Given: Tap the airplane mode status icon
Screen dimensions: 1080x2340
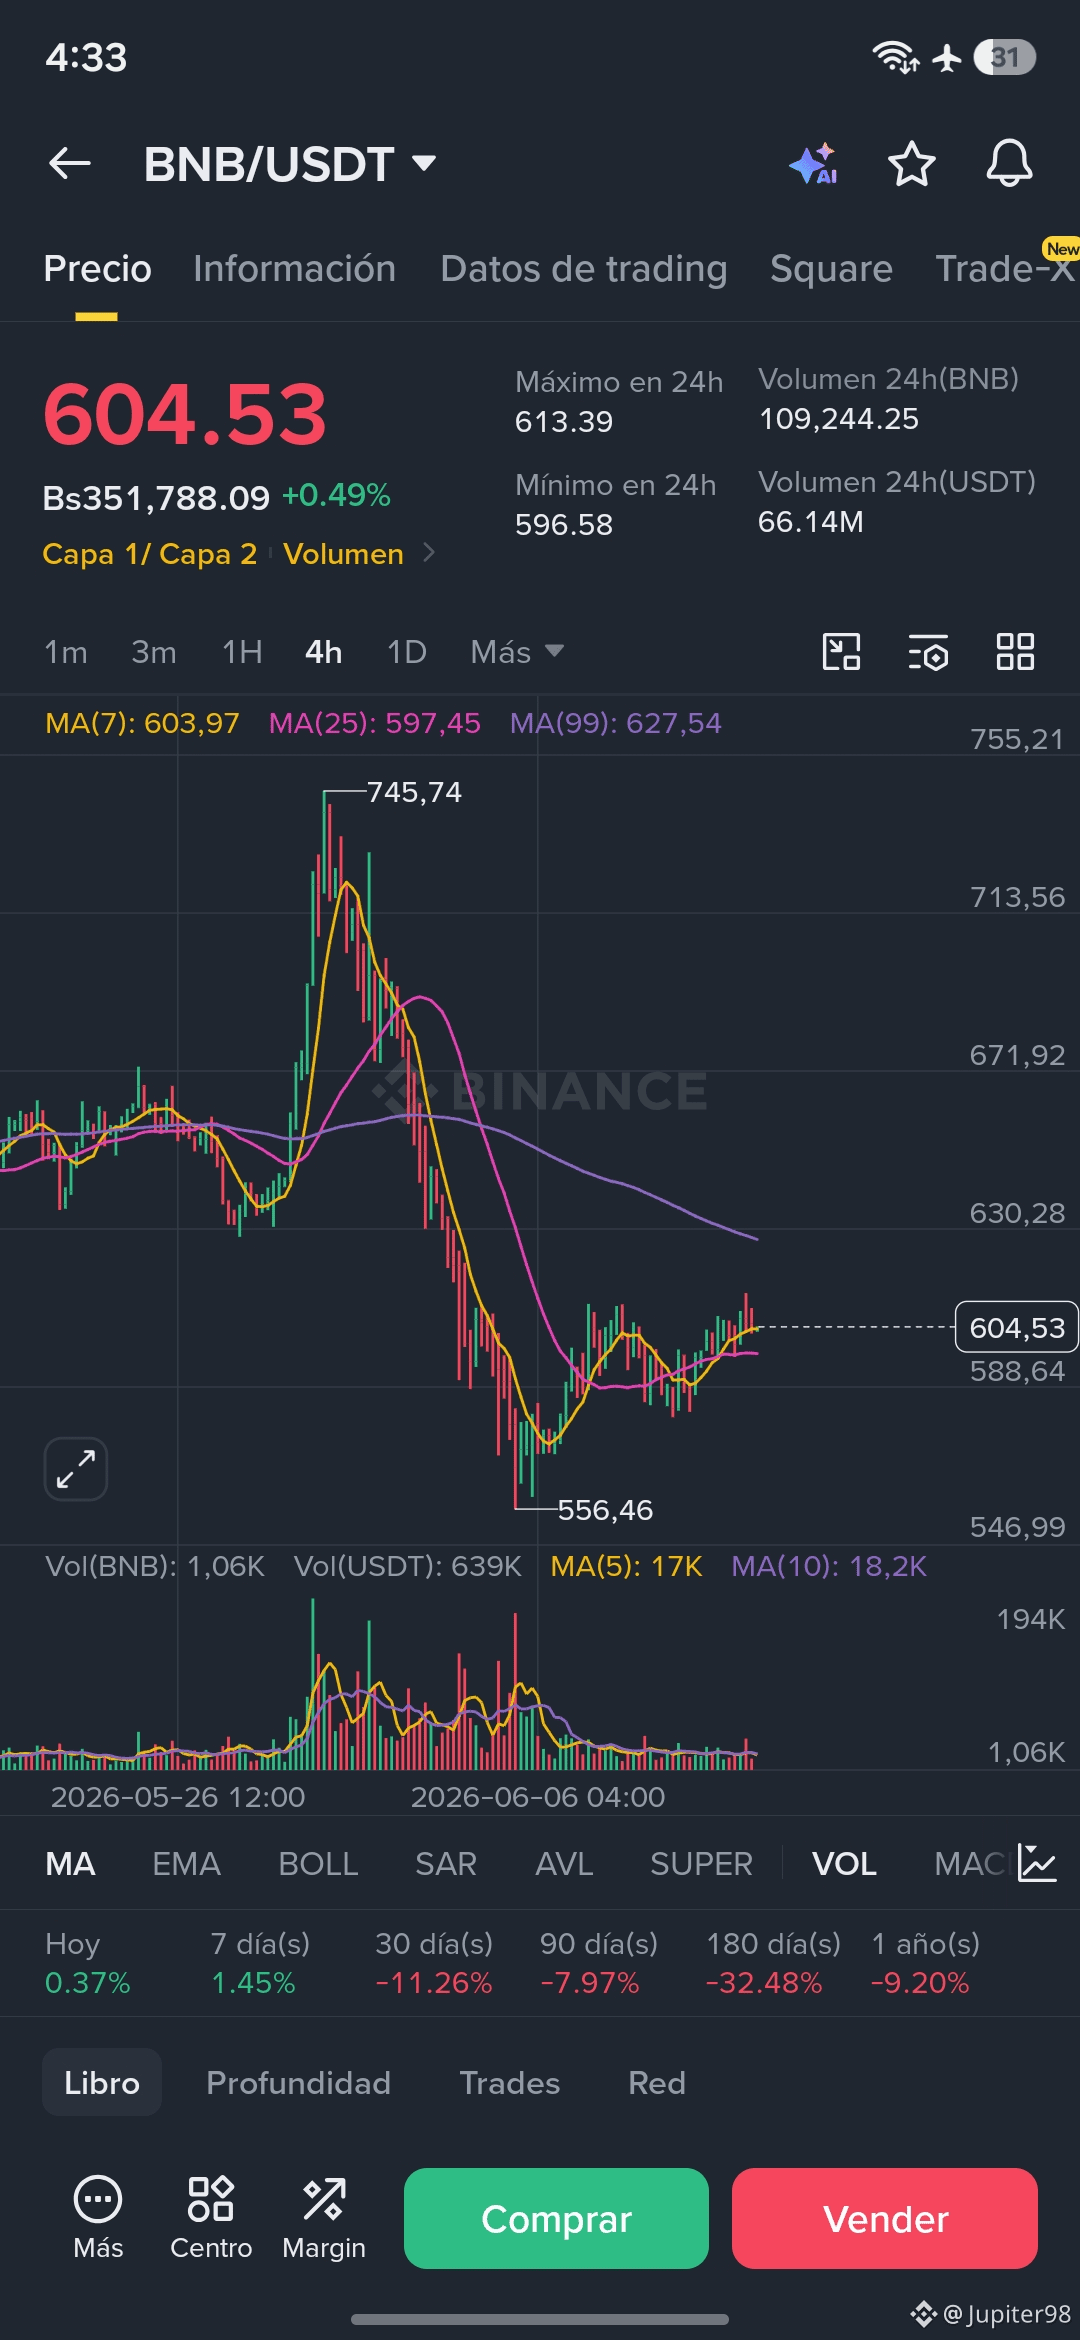Looking at the screenshot, I should coord(946,57).
